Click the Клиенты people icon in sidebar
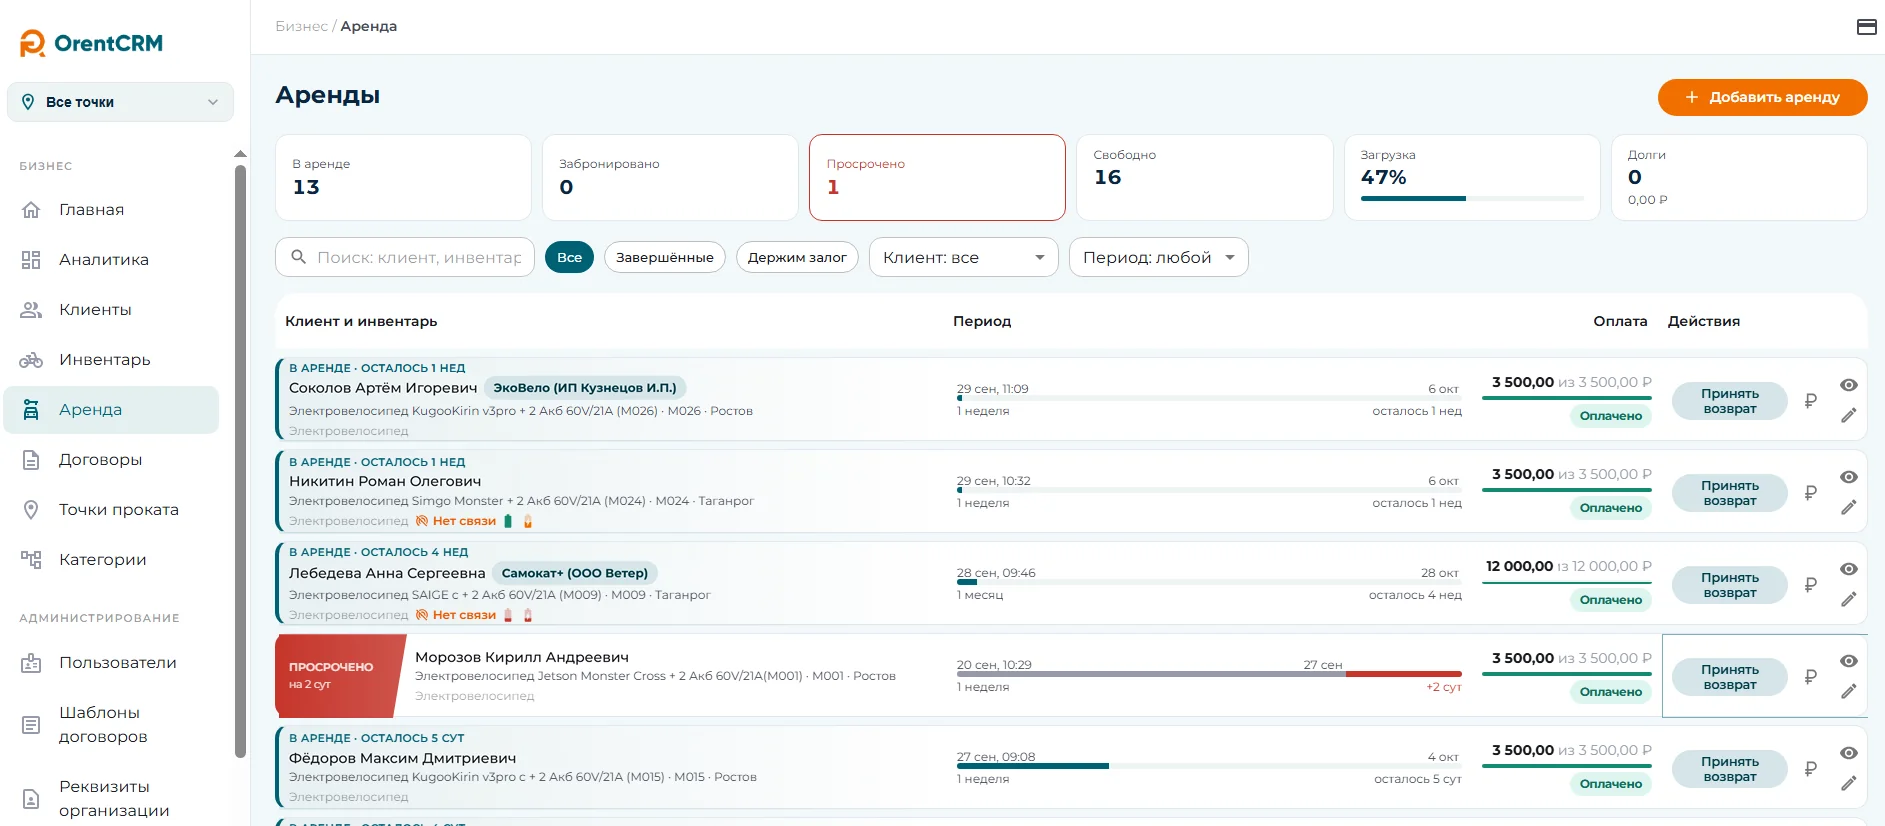This screenshot has width=1885, height=826. pyautogui.click(x=31, y=310)
